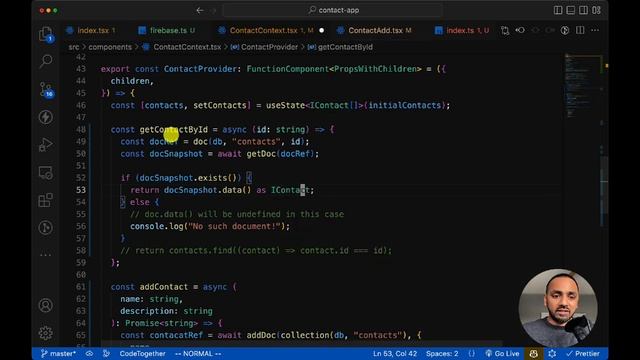Screen dimensions: 640x360
Task: Click Spaces: 2 indentation setting
Action: tap(442, 353)
